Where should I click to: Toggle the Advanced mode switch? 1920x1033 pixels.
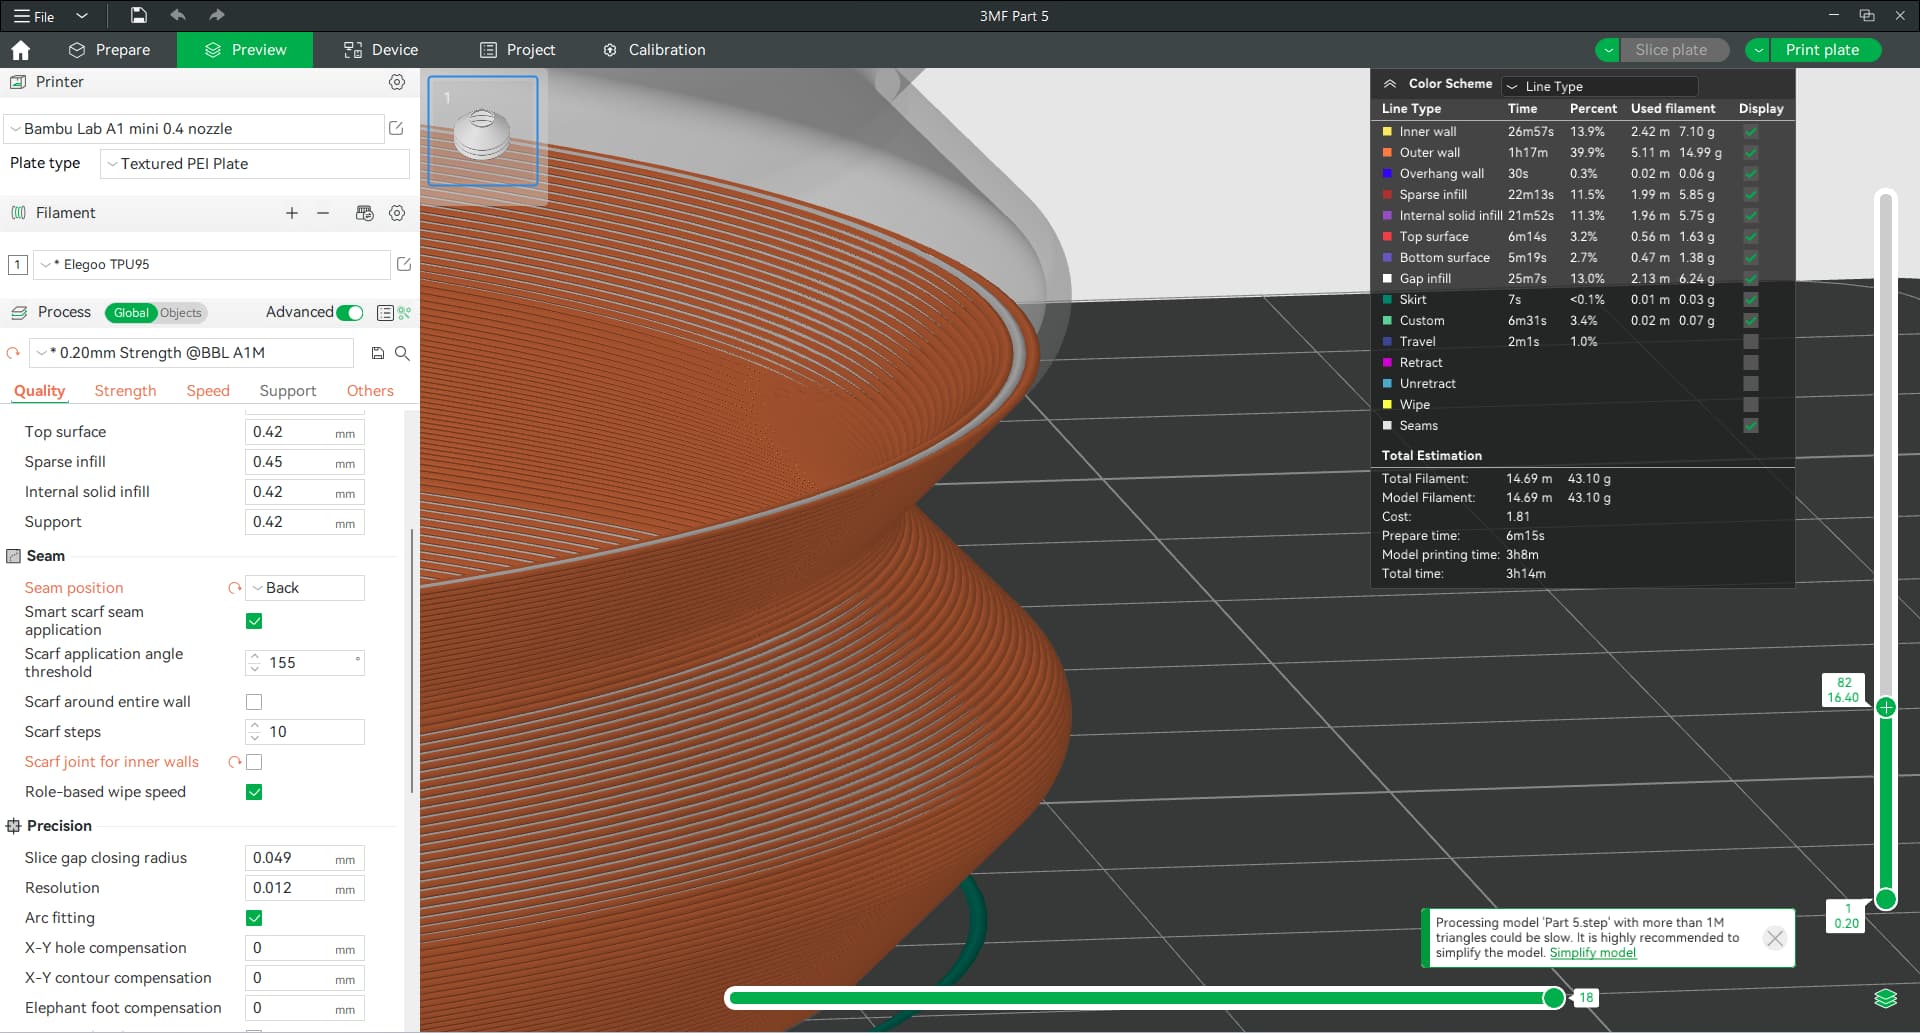pos(350,313)
